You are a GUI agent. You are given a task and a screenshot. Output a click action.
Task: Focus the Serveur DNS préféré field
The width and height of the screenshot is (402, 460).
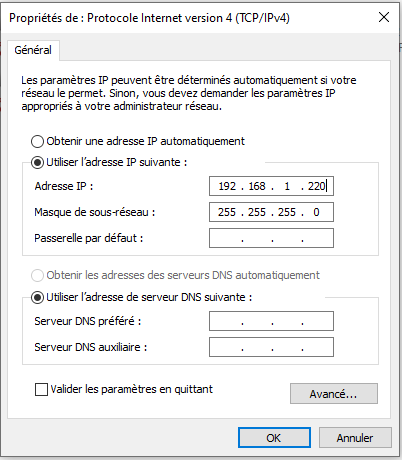pos(271,321)
